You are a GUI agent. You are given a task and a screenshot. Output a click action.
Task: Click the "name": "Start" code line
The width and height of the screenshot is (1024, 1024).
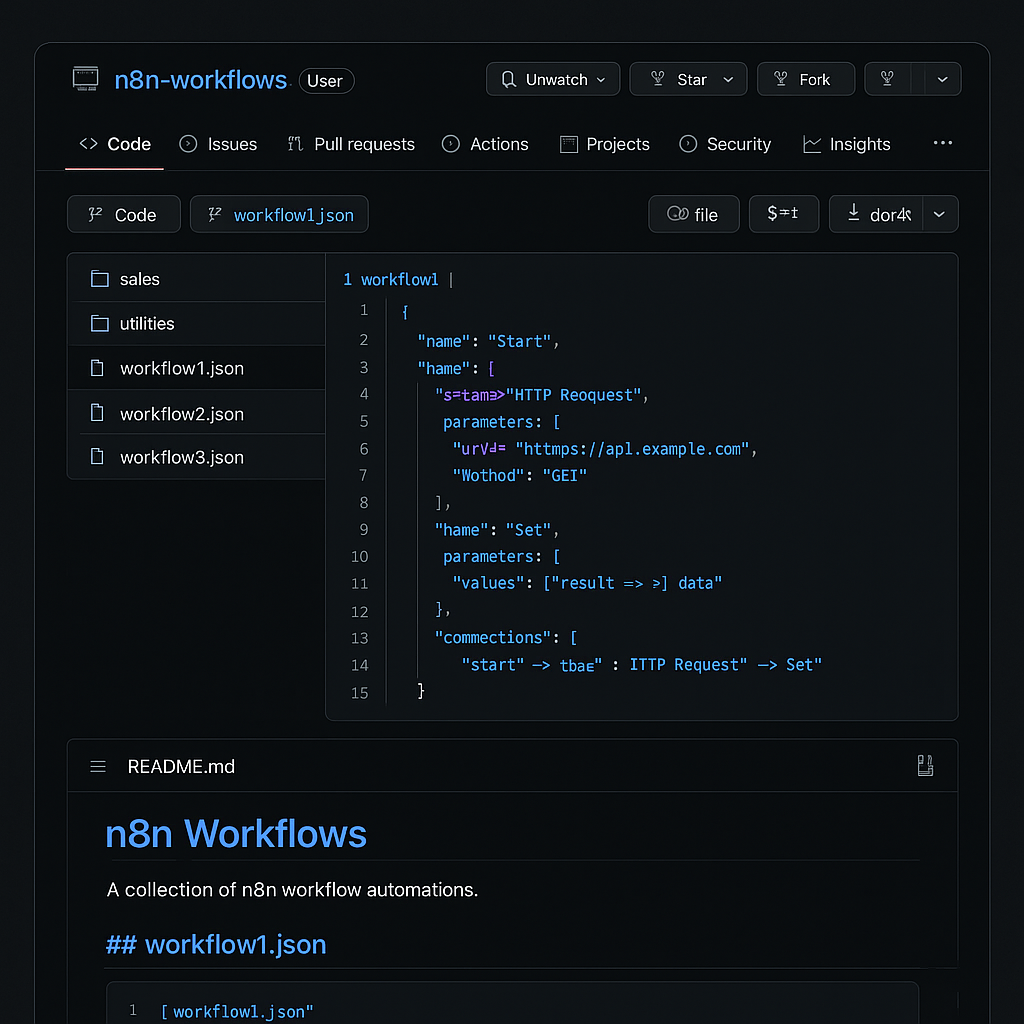[488, 342]
